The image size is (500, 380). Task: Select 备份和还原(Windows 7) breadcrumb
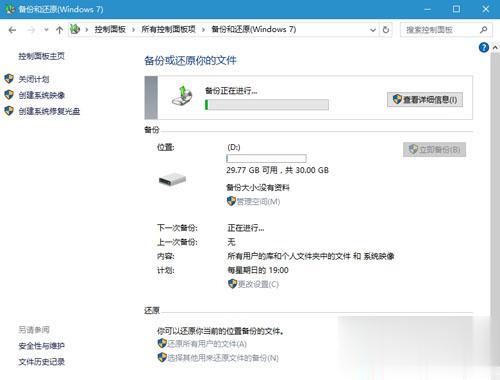[254, 29]
